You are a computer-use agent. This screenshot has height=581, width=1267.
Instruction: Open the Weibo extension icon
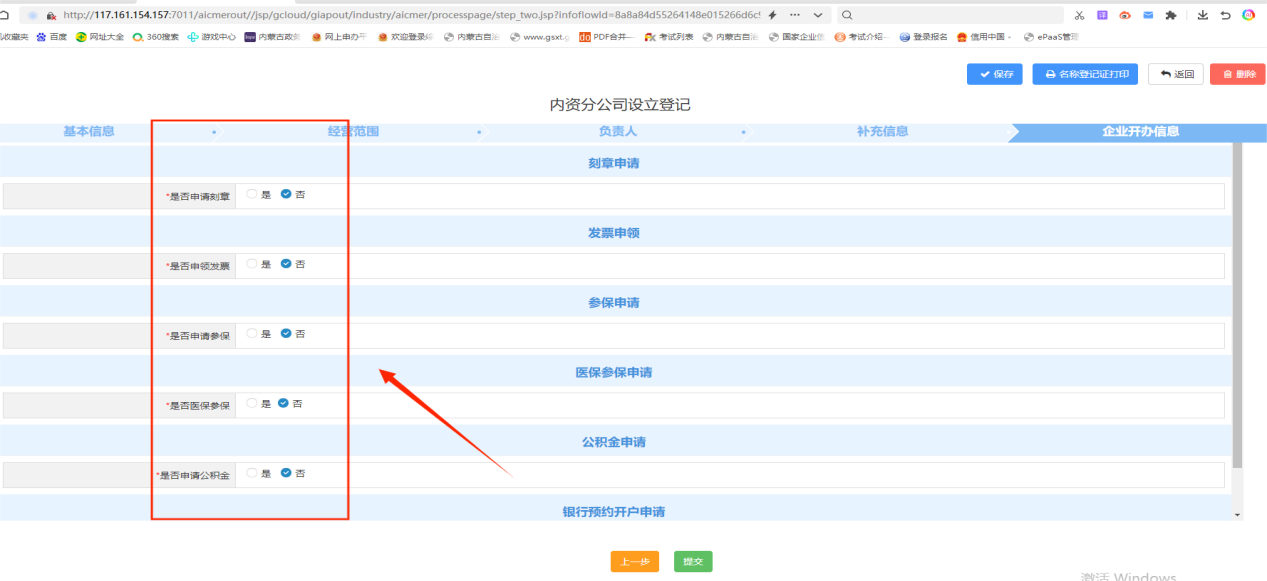click(1125, 15)
